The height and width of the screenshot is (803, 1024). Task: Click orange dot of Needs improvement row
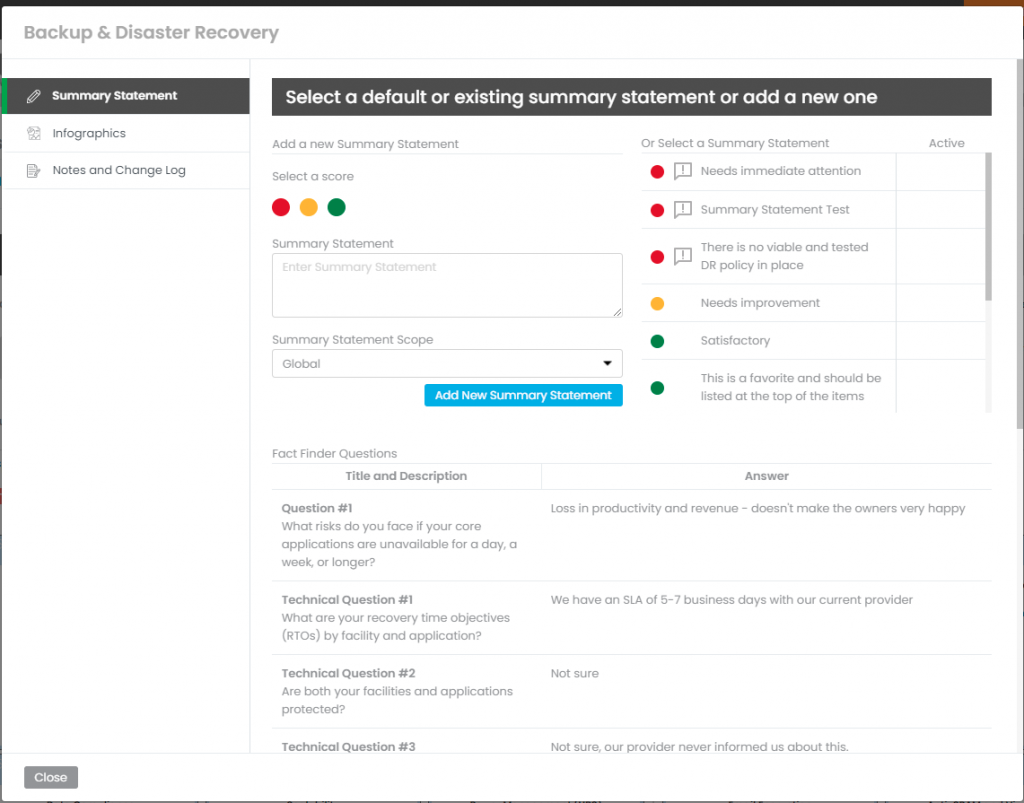point(657,304)
